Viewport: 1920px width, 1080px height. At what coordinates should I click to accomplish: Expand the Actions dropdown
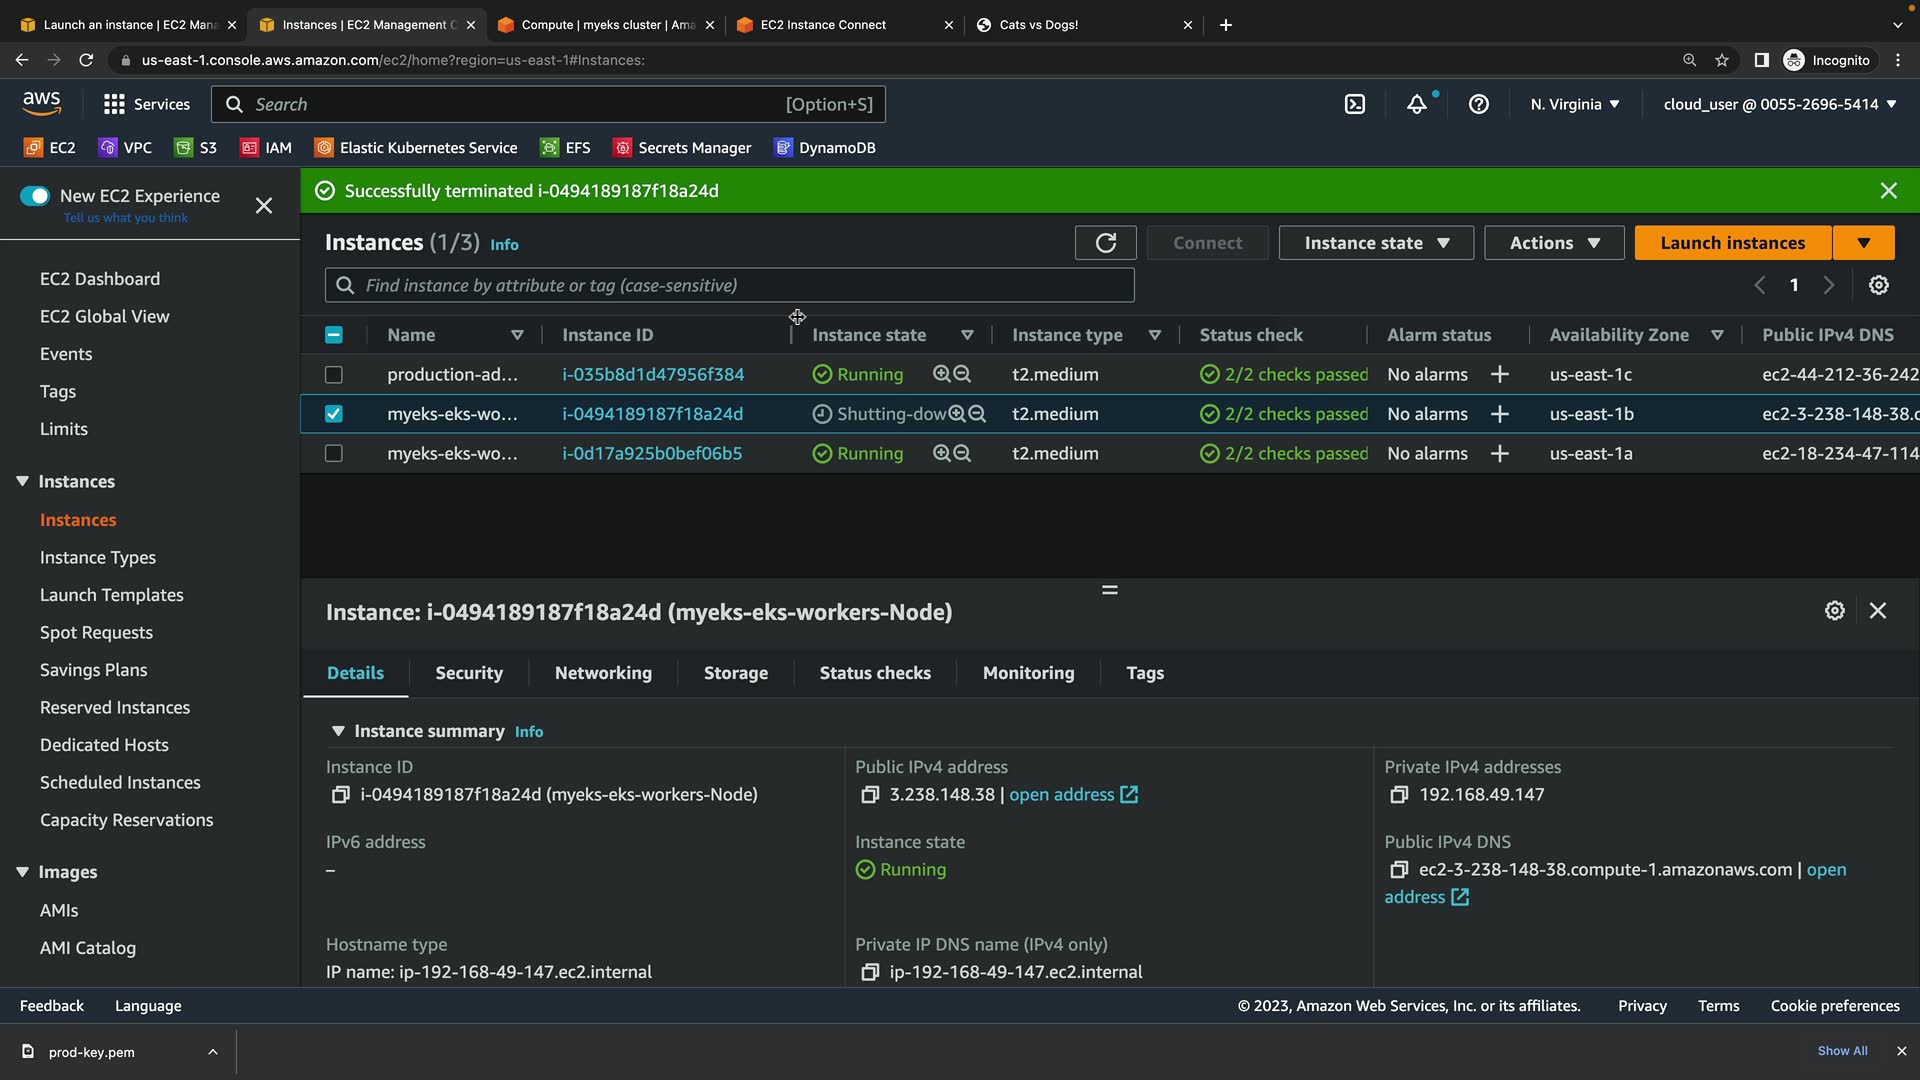click(1554, 243)
